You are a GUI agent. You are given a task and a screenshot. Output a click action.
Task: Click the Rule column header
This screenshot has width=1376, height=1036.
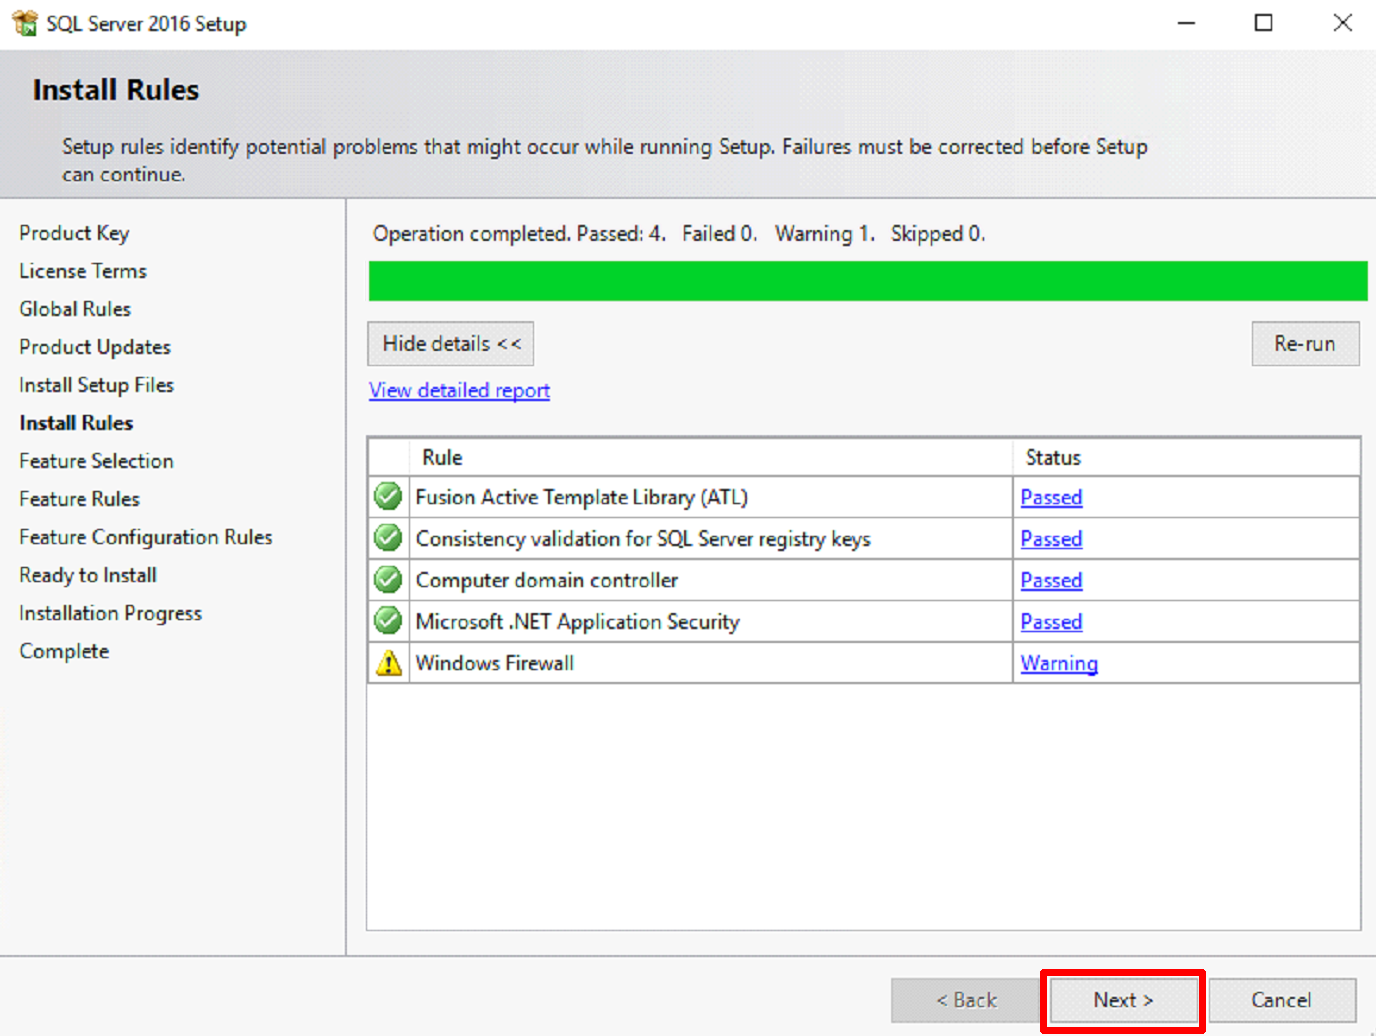pos(442,457)
